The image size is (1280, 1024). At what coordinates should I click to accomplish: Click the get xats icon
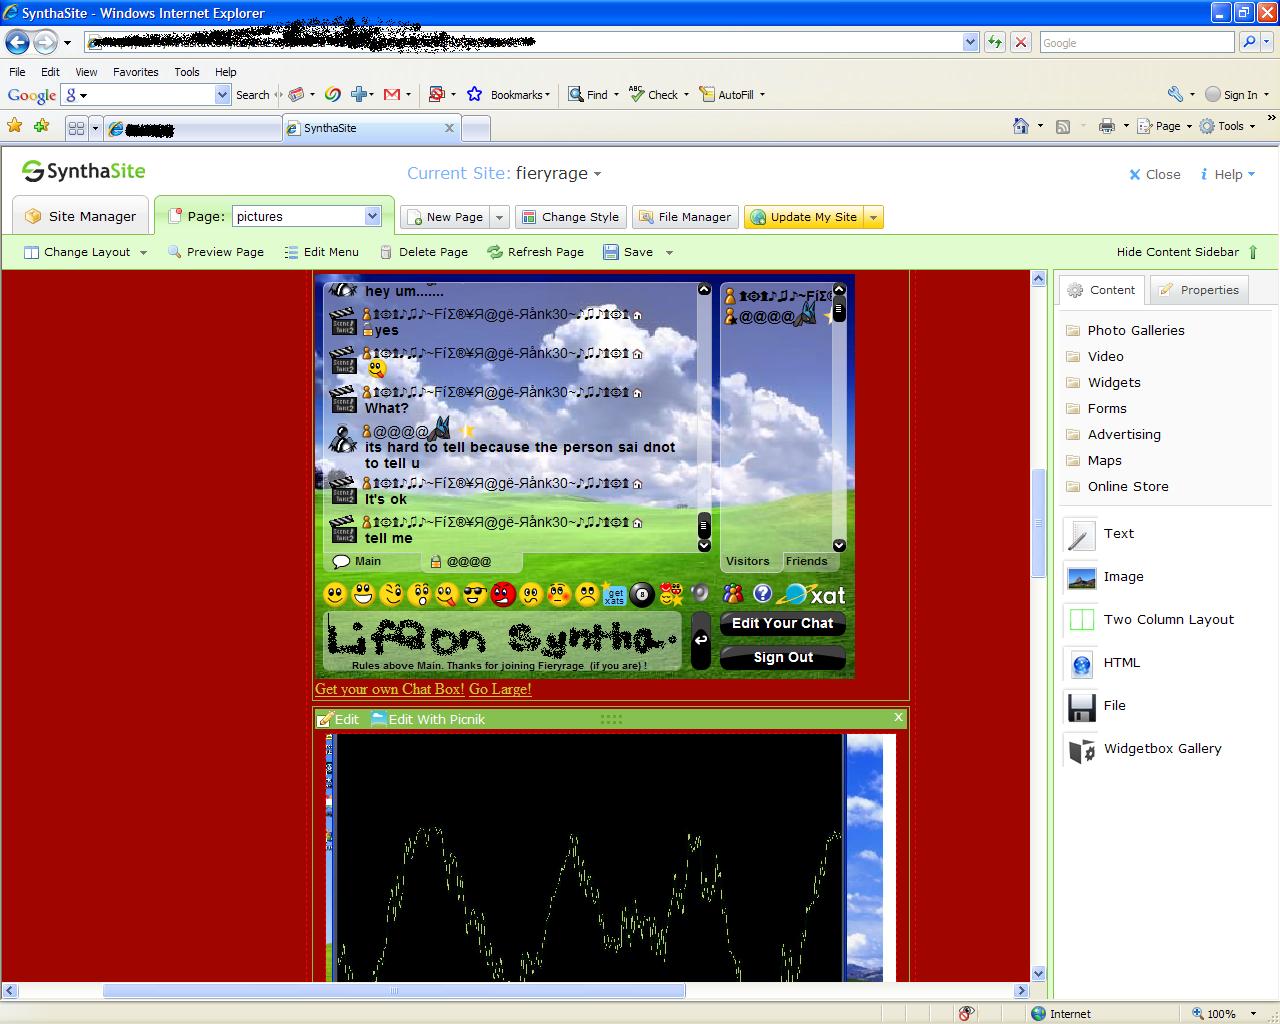(614, 595)
